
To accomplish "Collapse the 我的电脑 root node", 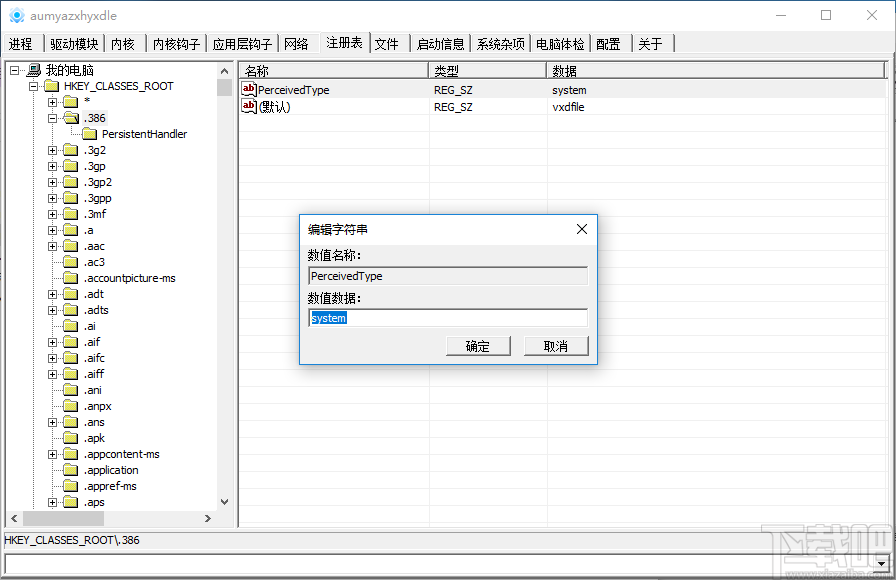I will click(x=15, y=70).
